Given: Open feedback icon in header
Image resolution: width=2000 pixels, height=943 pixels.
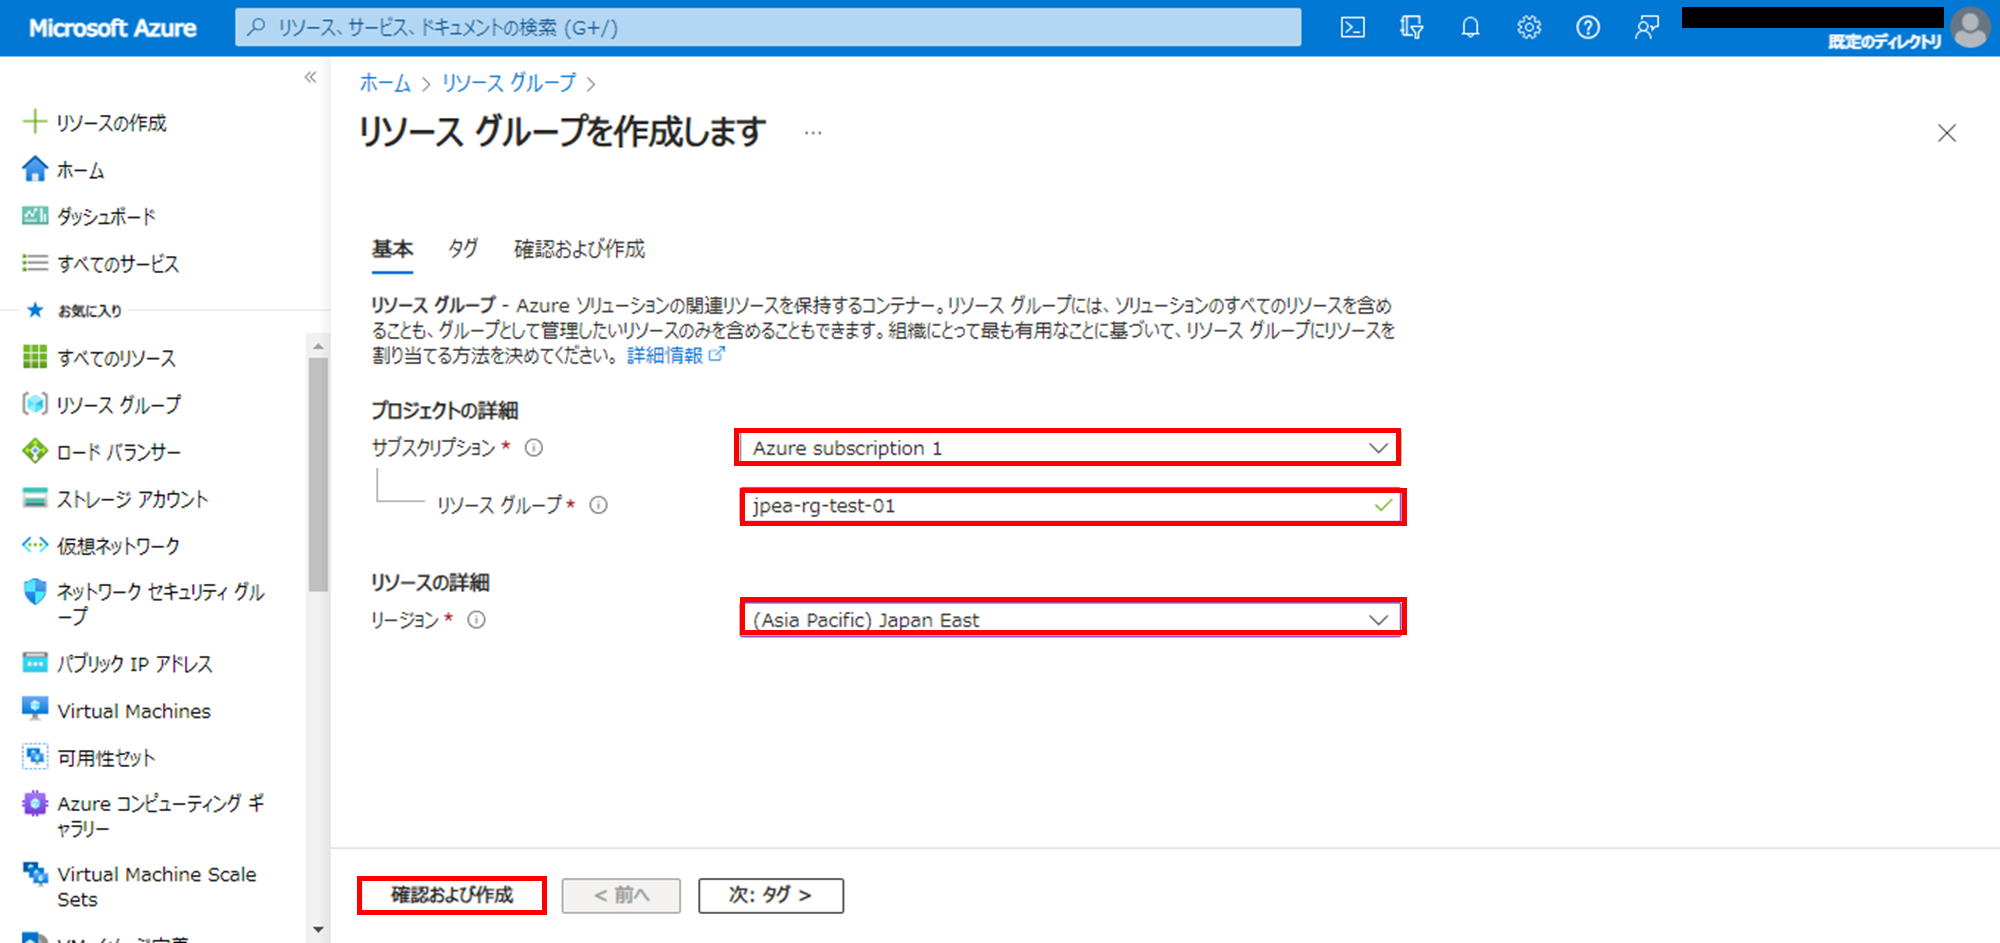Looking at the screenshot, I should tap(1647, 28).
